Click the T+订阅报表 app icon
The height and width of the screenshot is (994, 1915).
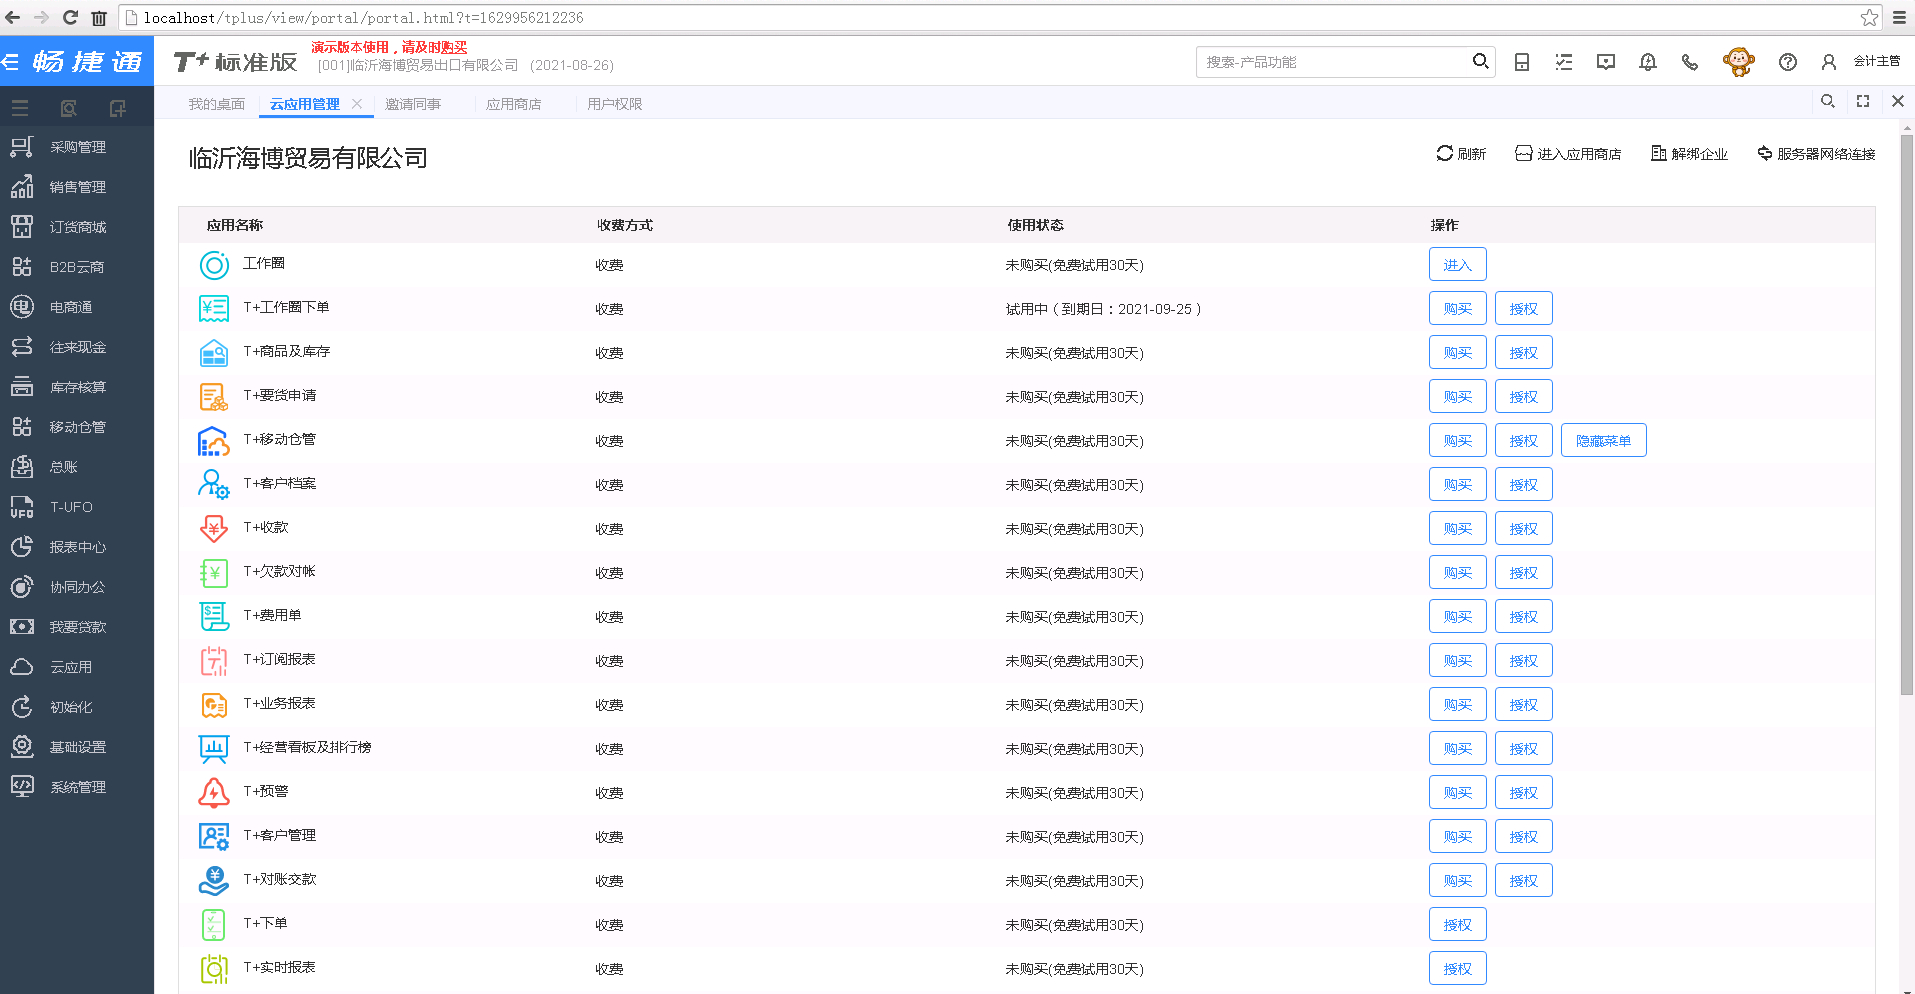point(214,661)
